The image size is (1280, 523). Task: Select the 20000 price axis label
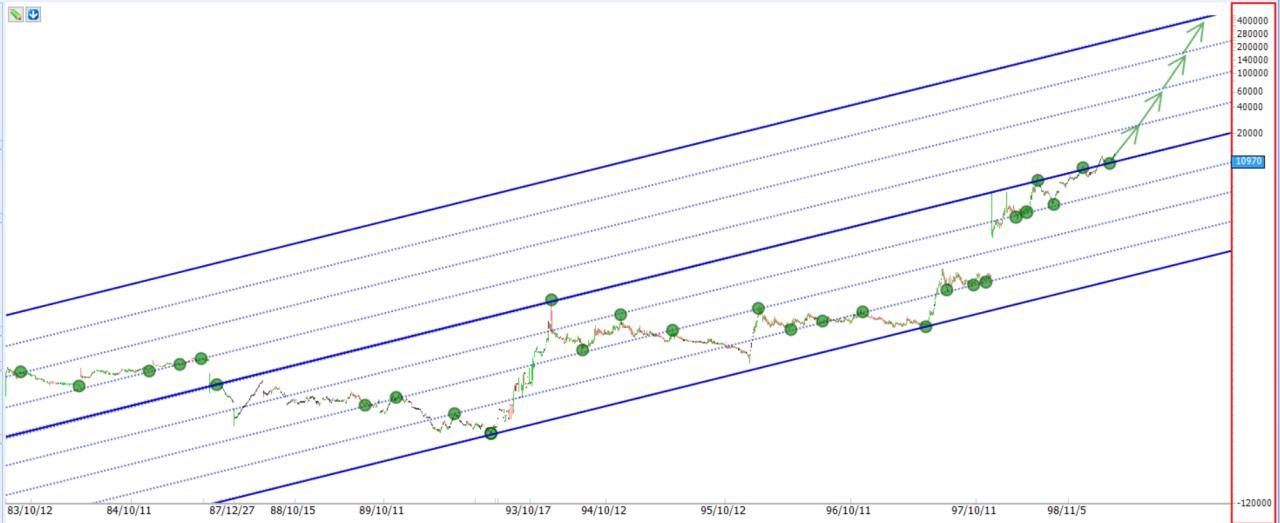tap(1252, 133)
